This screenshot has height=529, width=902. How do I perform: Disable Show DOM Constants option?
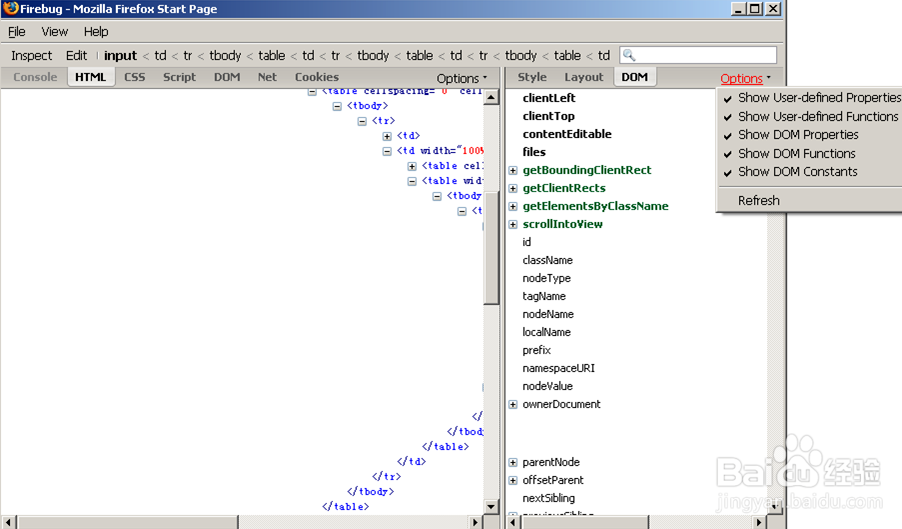(797, 172)
